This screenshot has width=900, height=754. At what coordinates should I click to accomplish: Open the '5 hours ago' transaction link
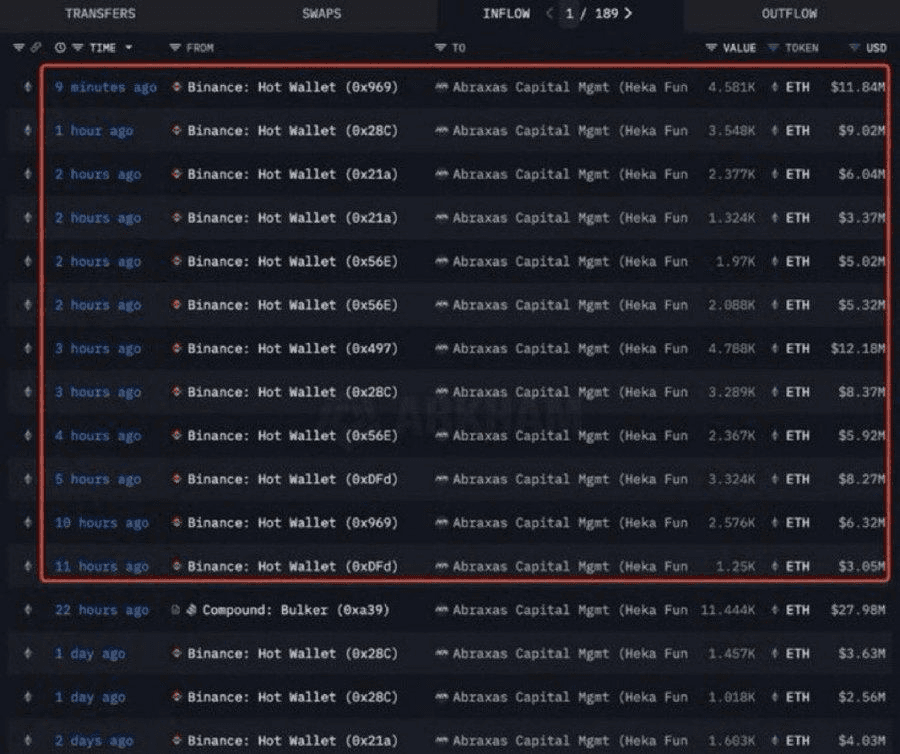point(98,479)
